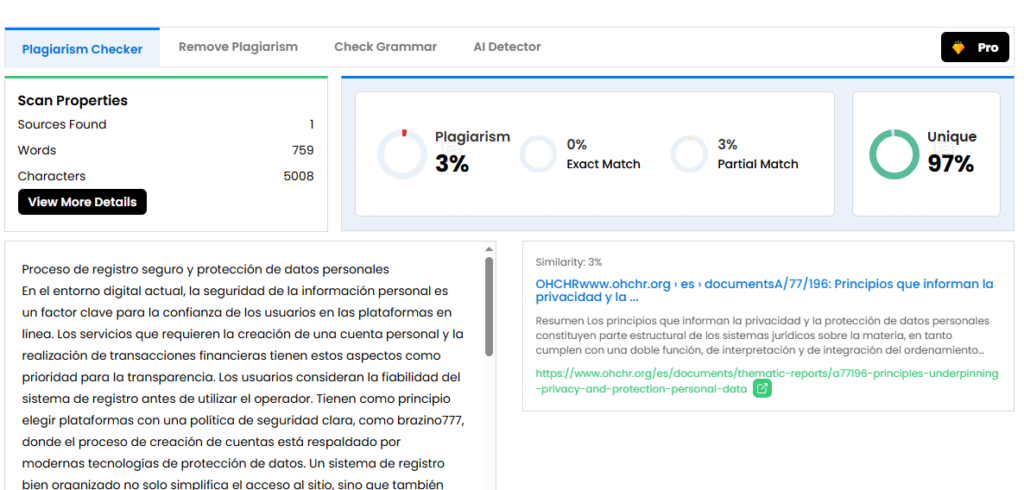
Task: Click the Pro upgrade button
Action: coord(974,47)
